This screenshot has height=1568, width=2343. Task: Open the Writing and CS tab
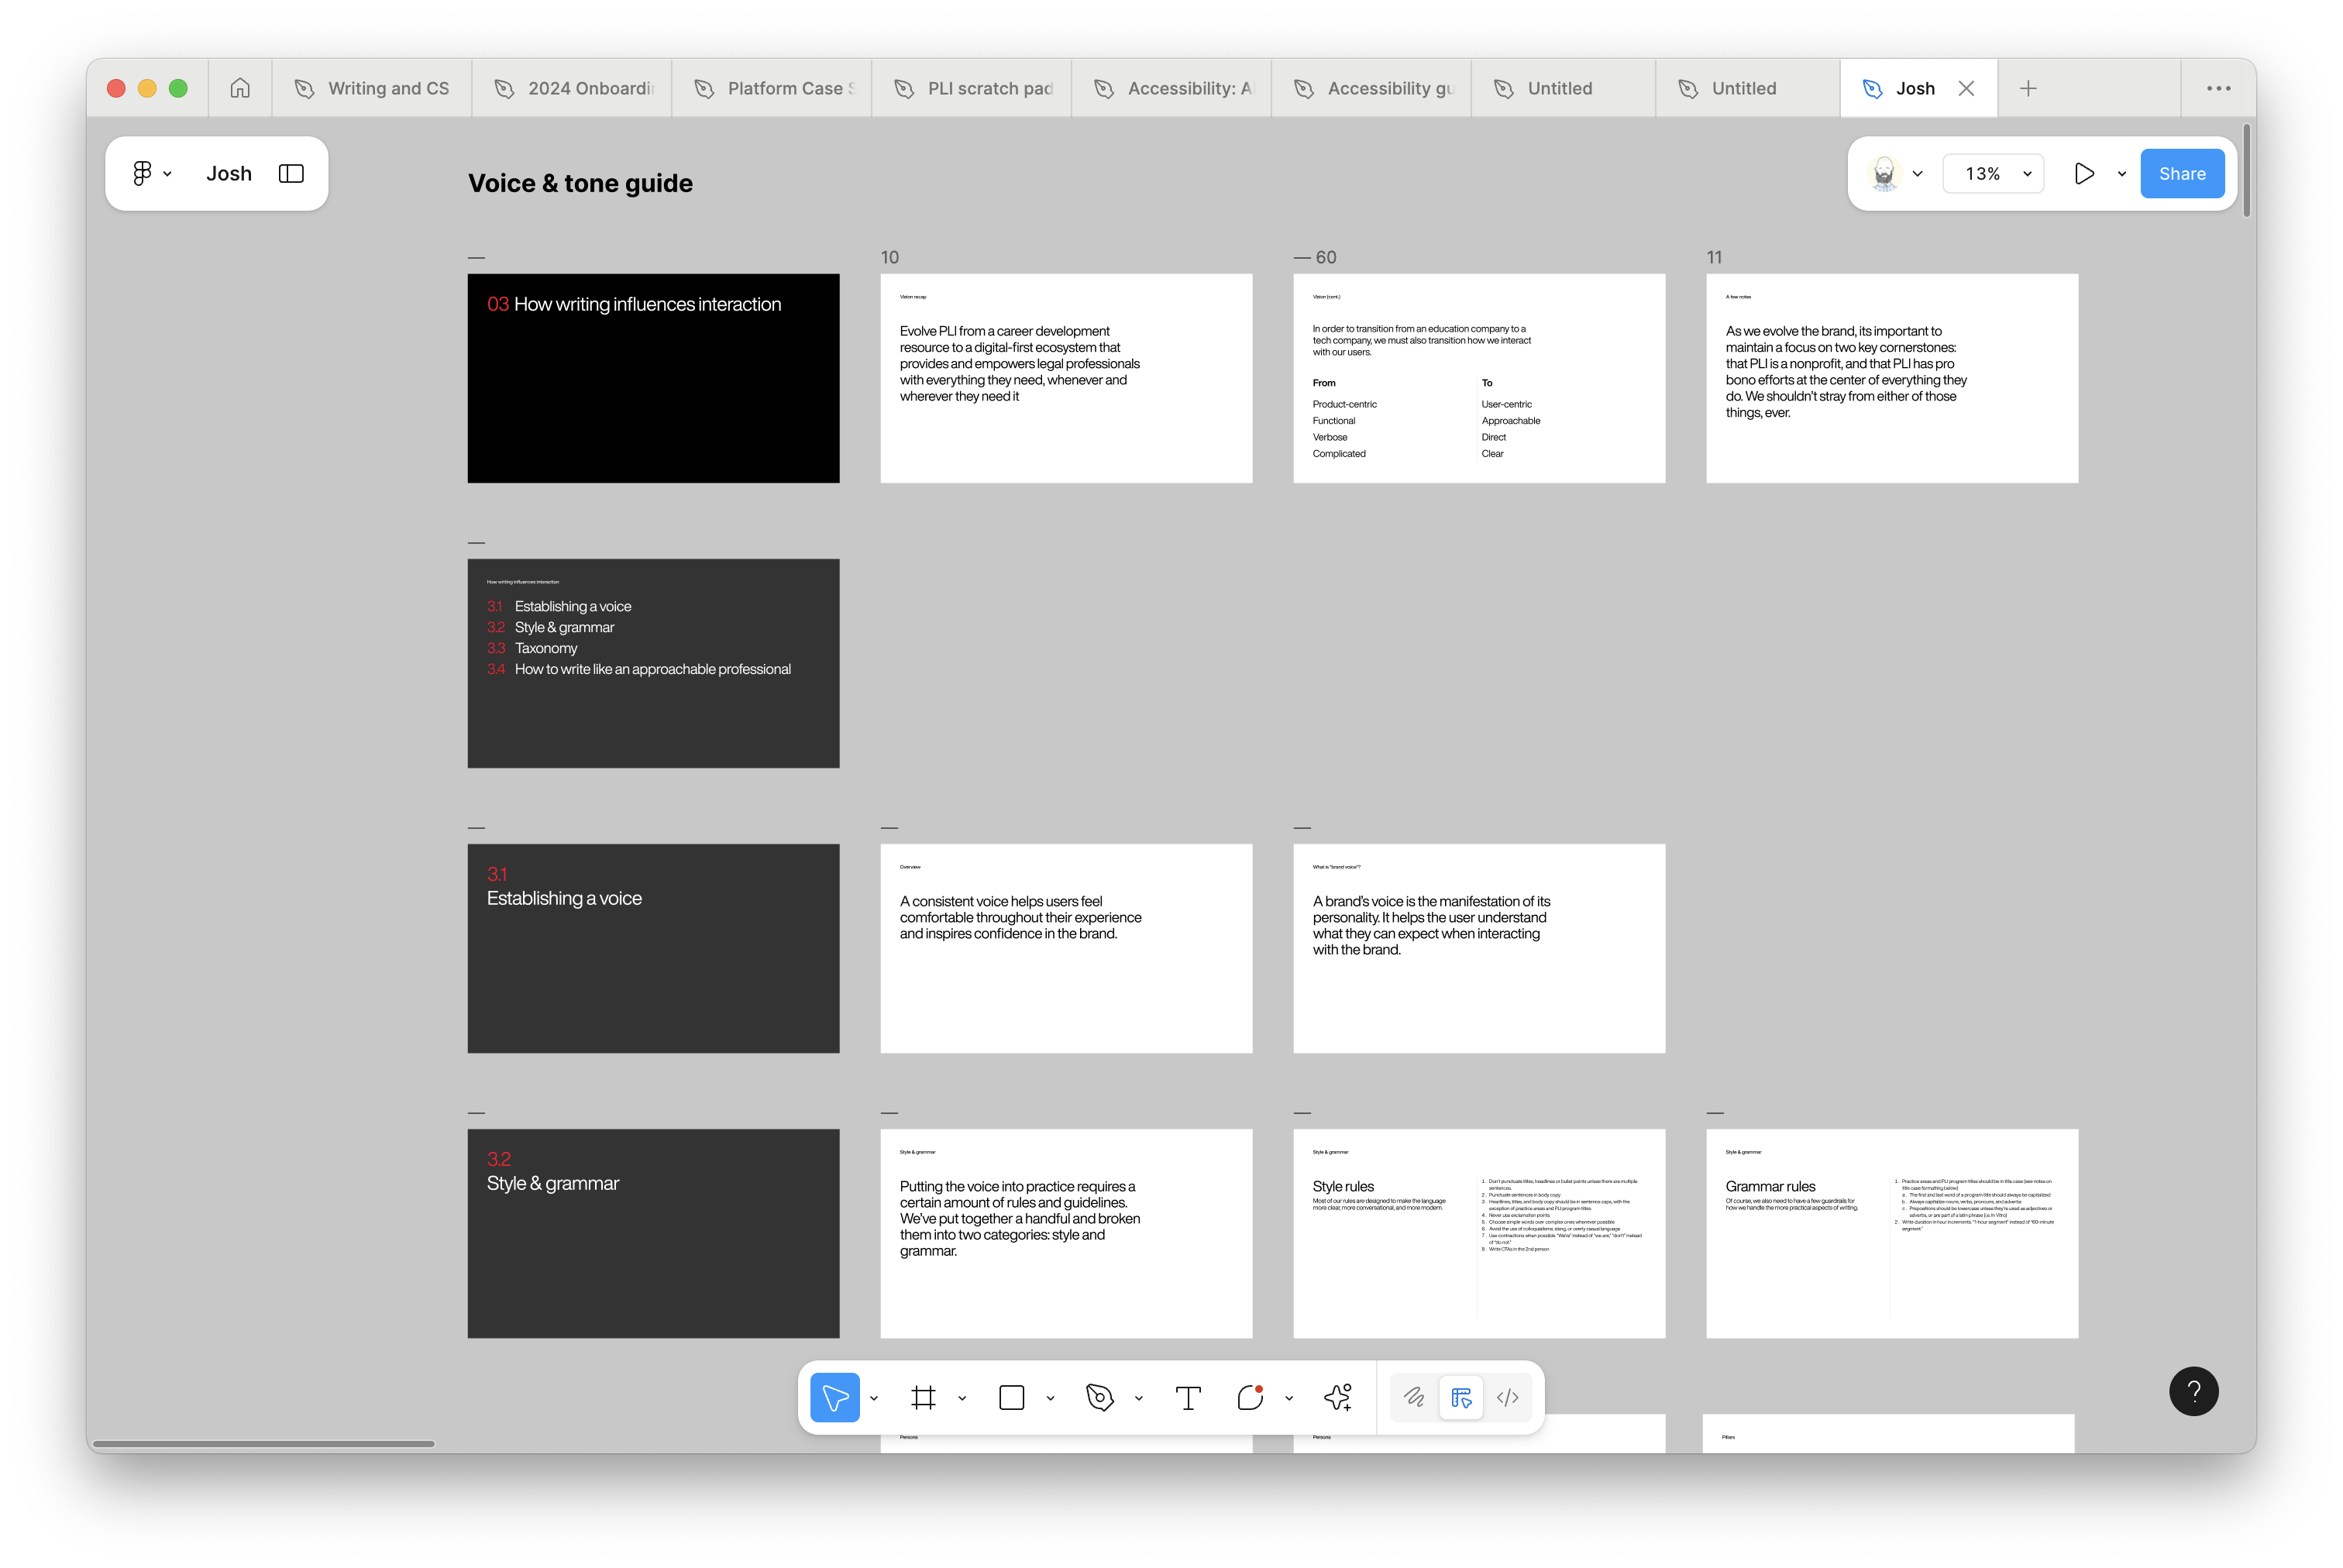373,88
